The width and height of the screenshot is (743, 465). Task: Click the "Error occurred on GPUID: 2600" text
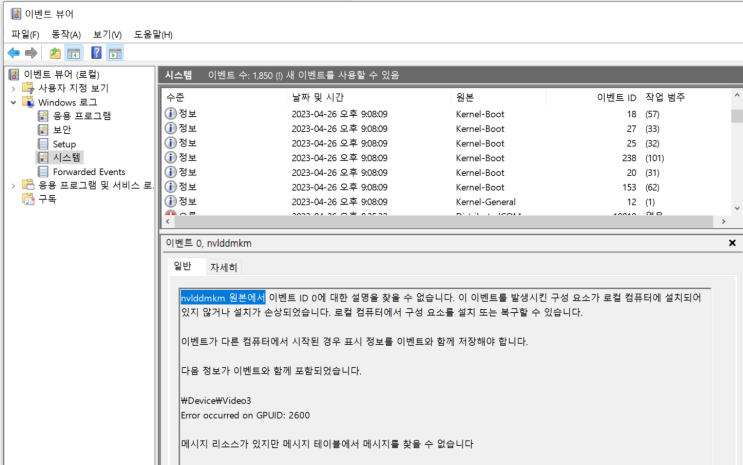pyautogui.click(x=245, y=415)
